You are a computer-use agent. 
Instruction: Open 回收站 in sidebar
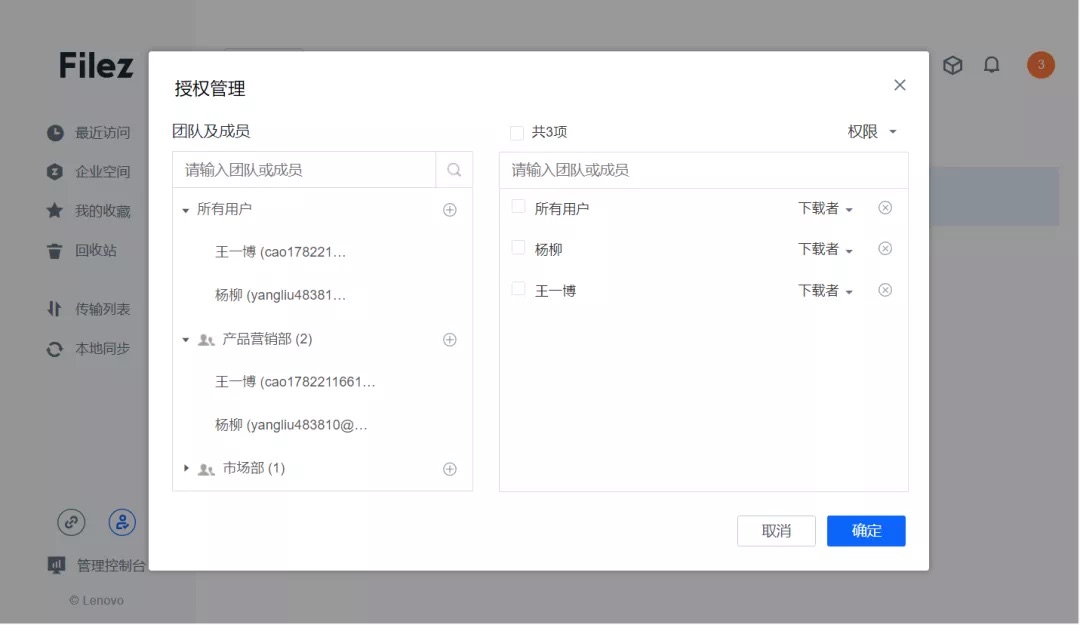tap(81, 251)
